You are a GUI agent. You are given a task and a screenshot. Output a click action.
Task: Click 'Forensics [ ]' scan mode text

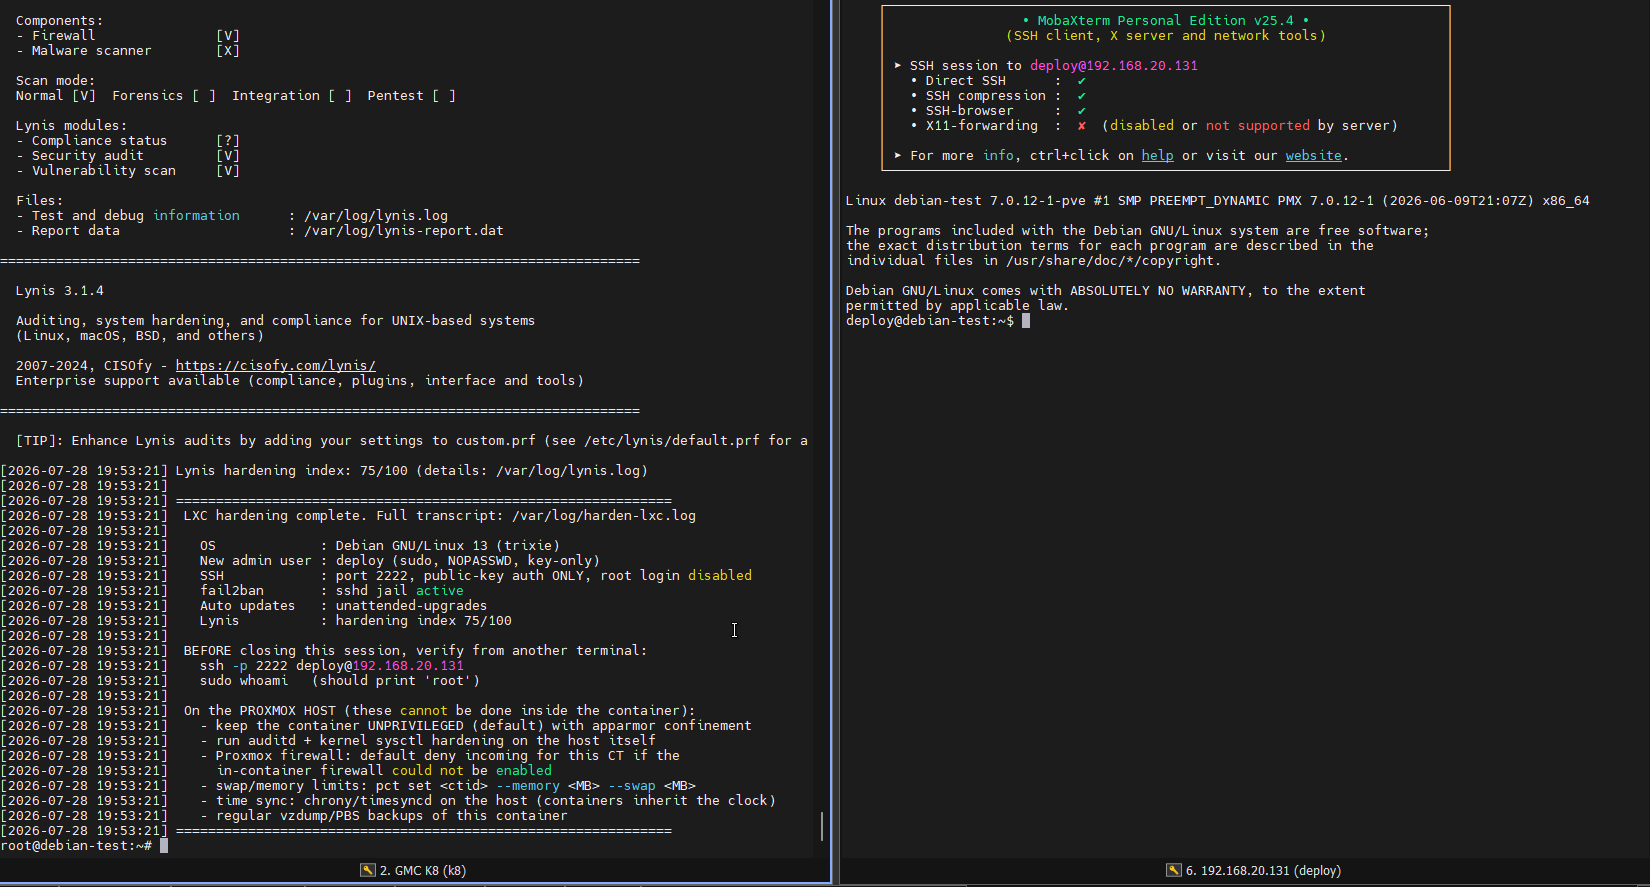164,95
